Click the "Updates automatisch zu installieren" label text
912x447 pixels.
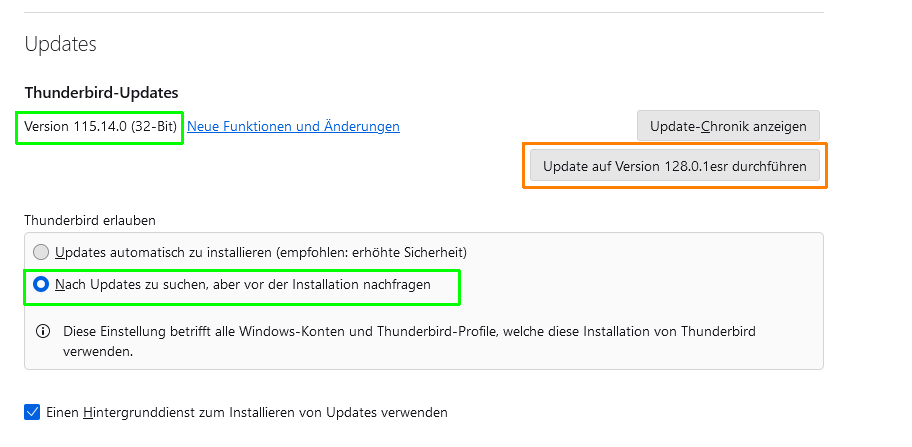160,252
